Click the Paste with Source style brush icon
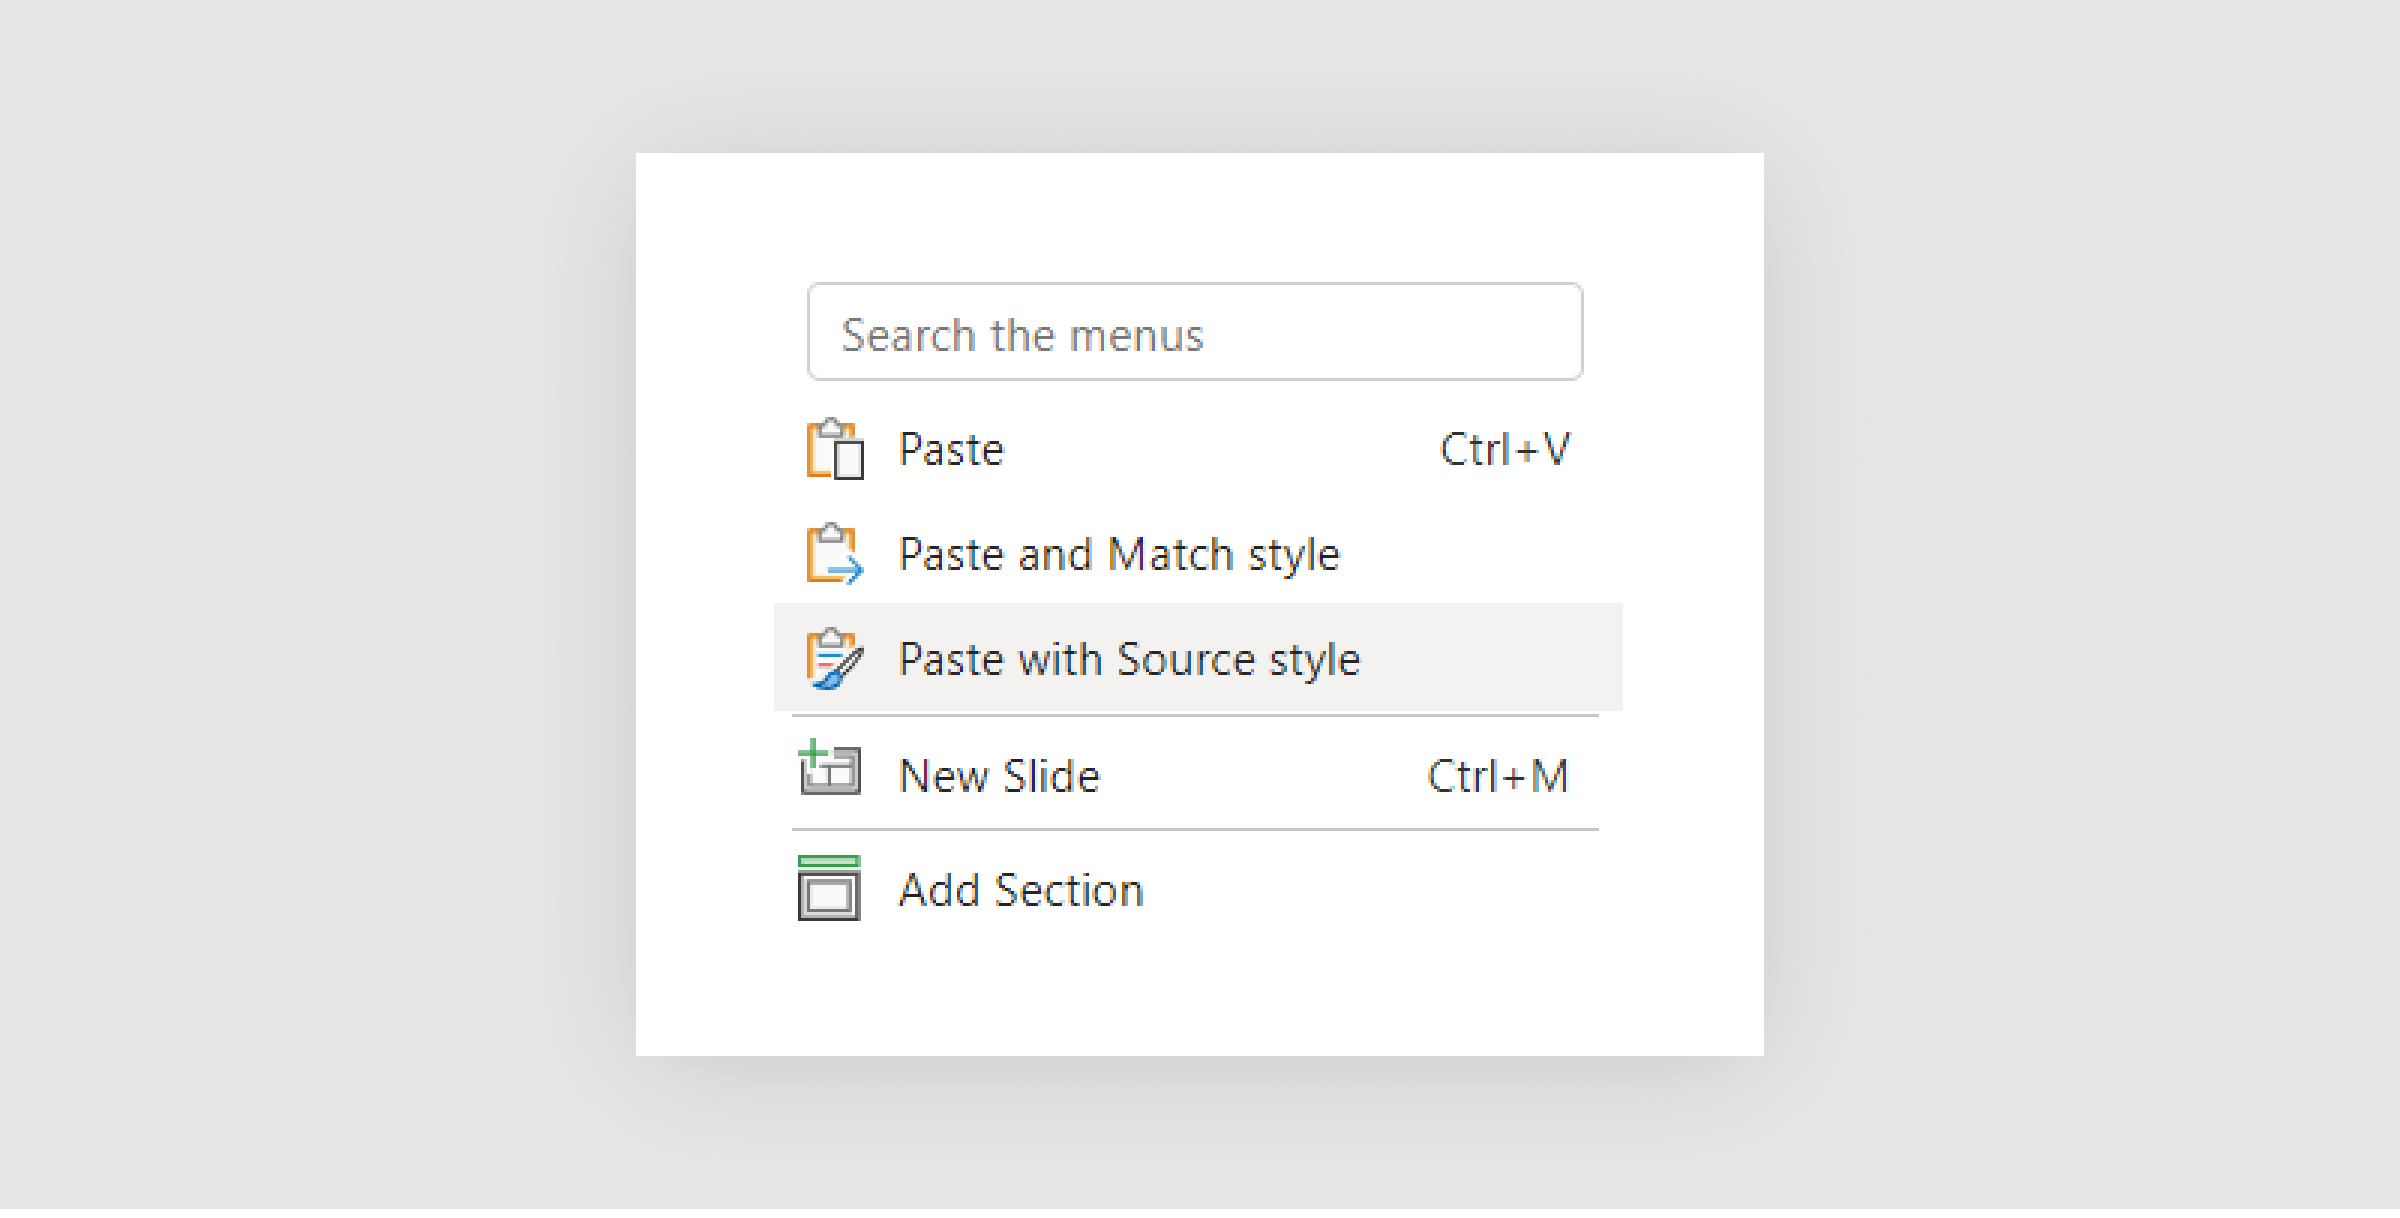 point(835,660)
